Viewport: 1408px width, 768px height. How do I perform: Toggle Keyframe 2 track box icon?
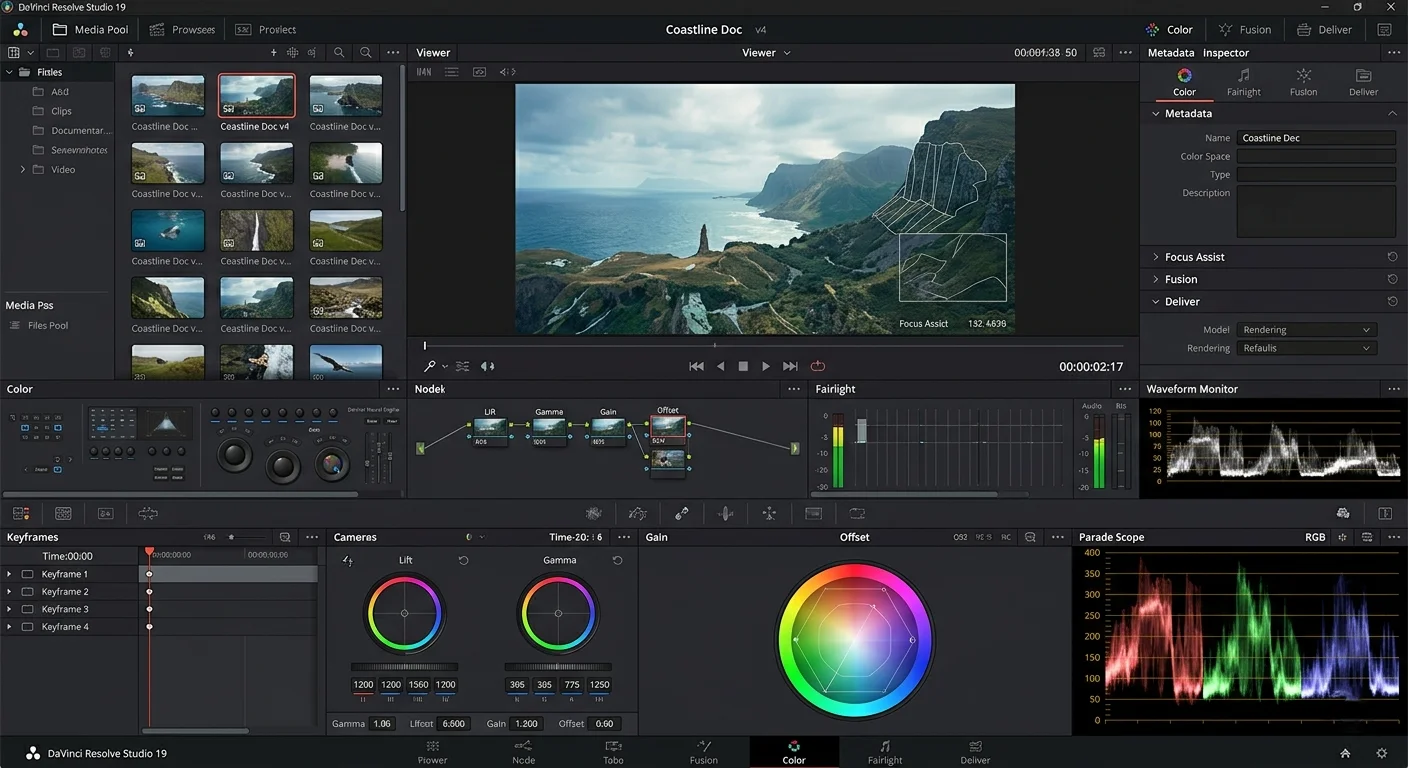27,592
